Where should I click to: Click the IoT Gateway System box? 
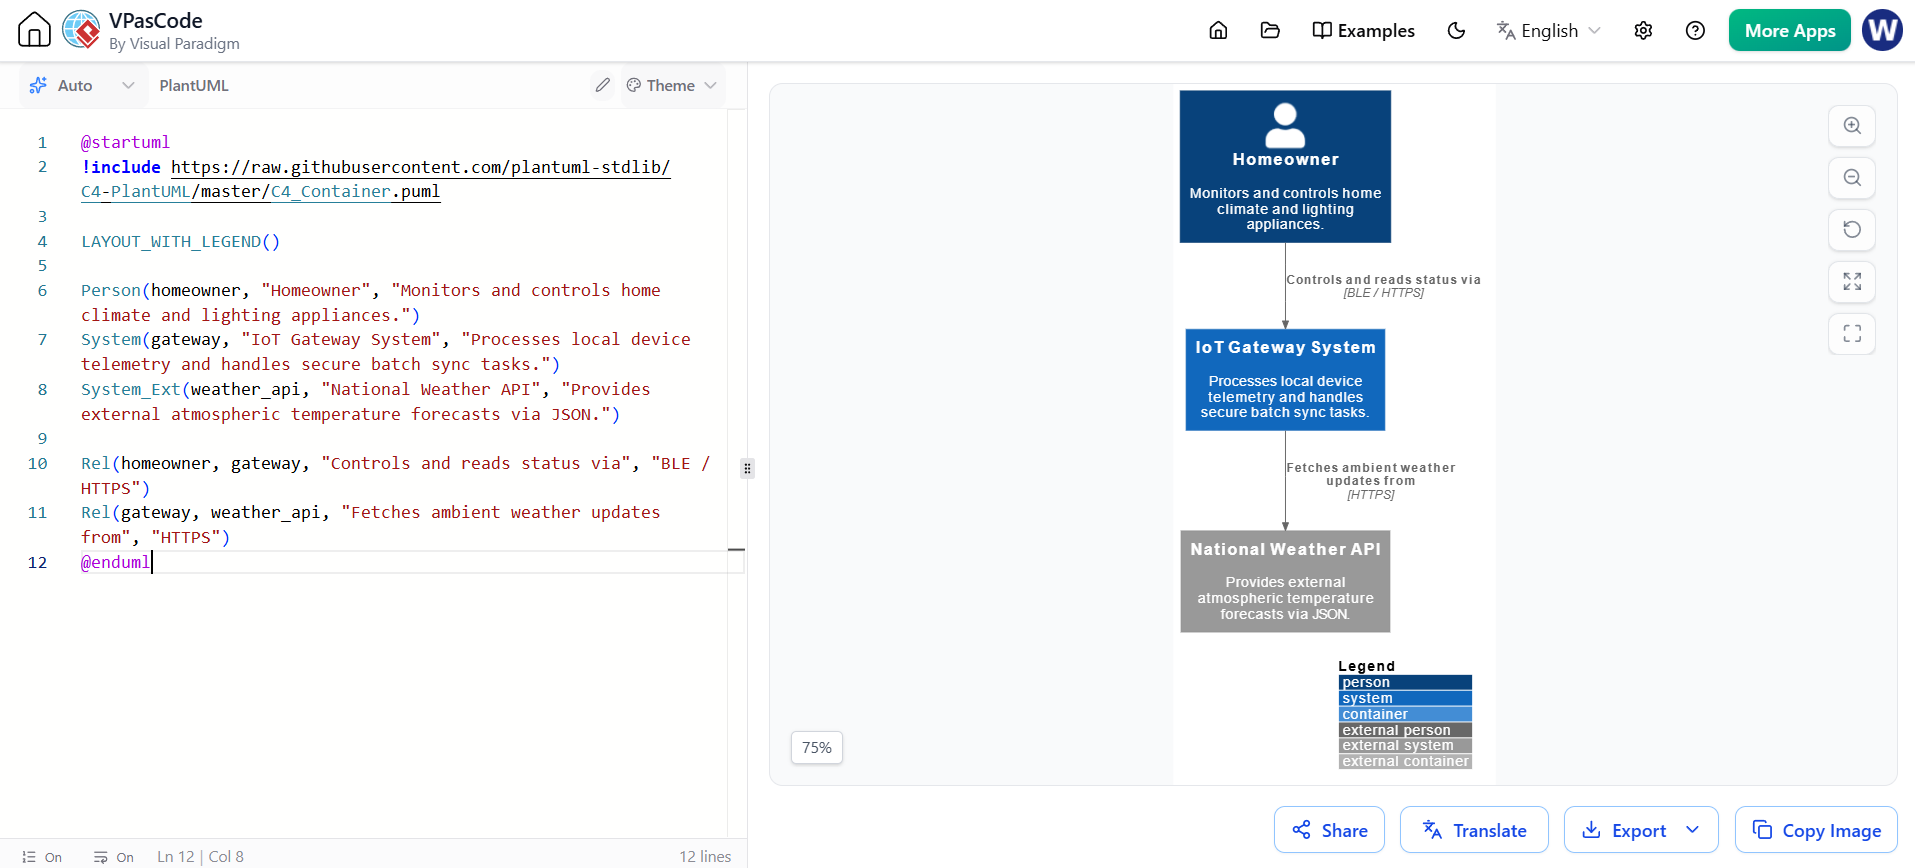click(1285, 380)
